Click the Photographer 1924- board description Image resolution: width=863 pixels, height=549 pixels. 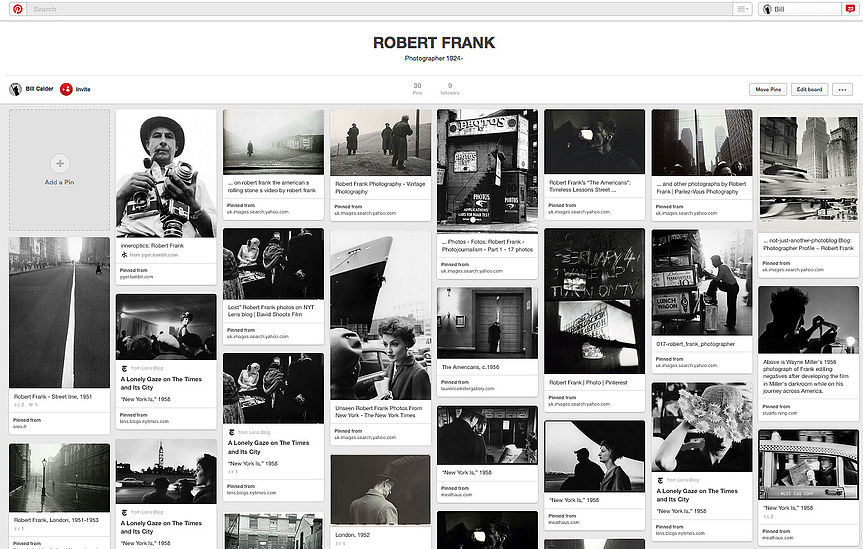tap(434, 58)
